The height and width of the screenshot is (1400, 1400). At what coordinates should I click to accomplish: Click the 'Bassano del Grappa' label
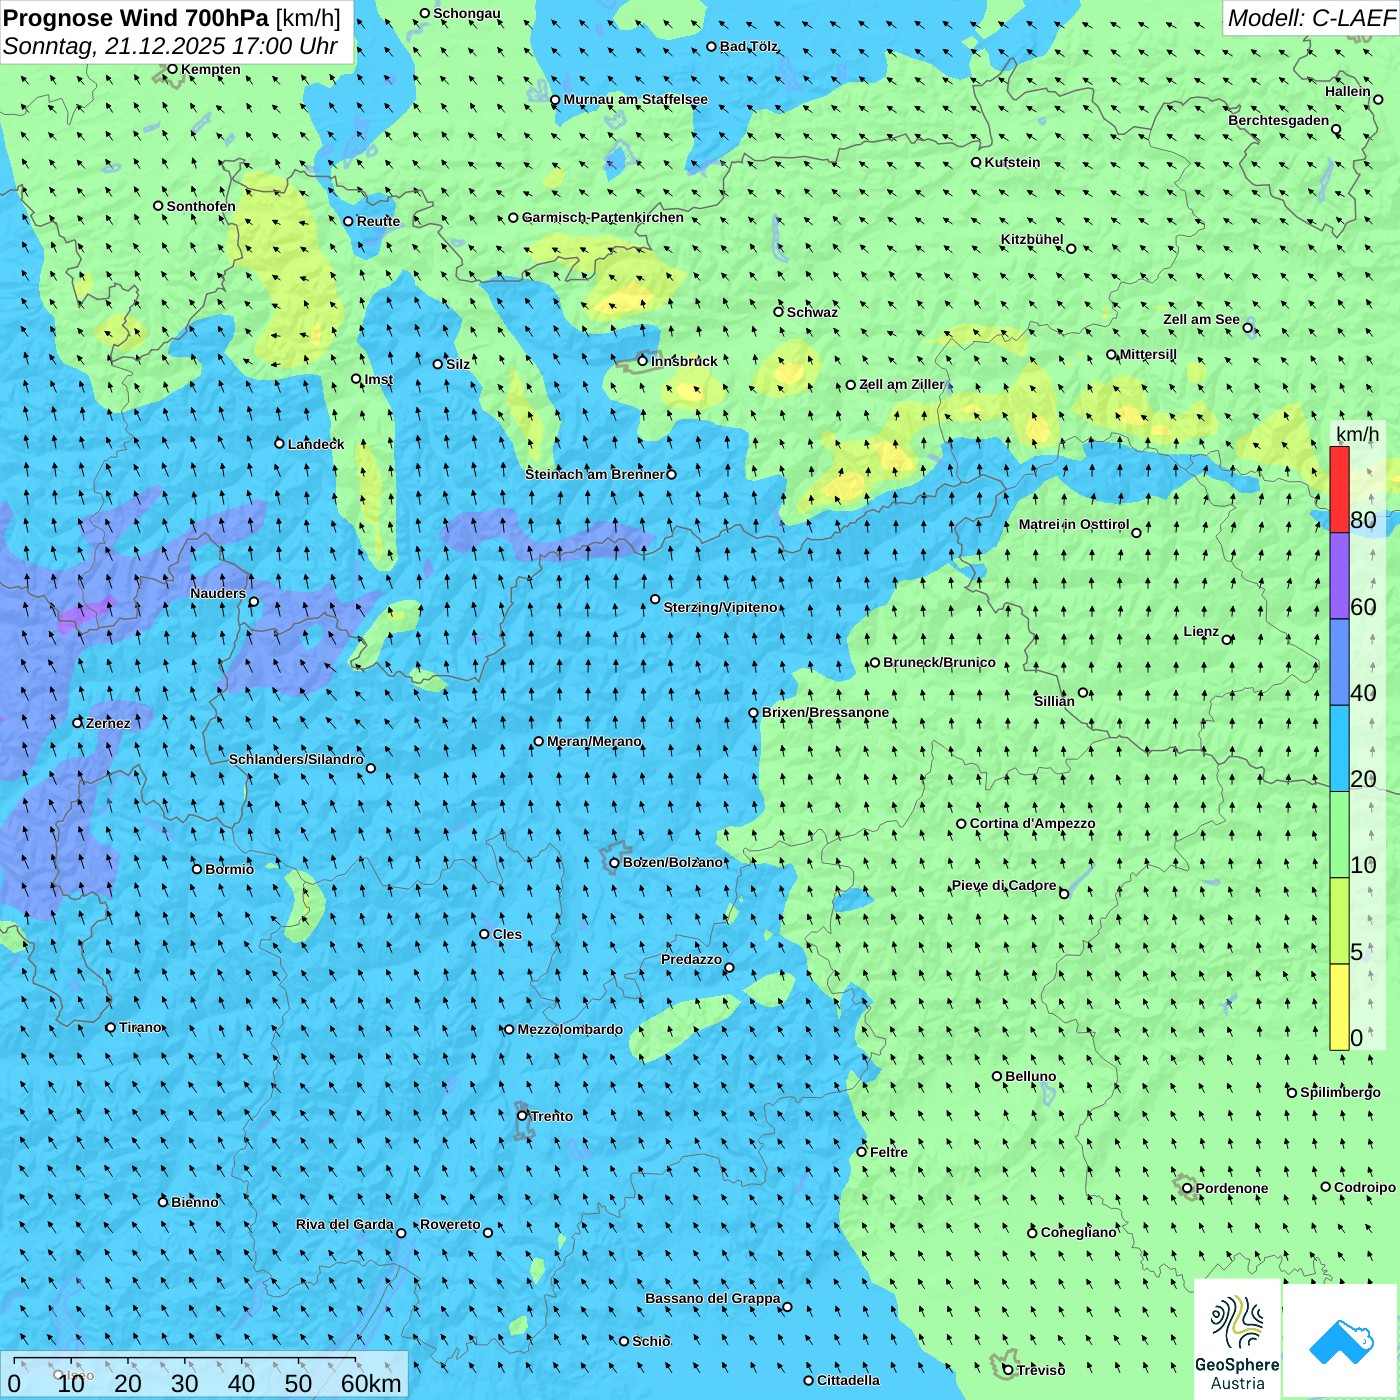tap(713, 1298)
